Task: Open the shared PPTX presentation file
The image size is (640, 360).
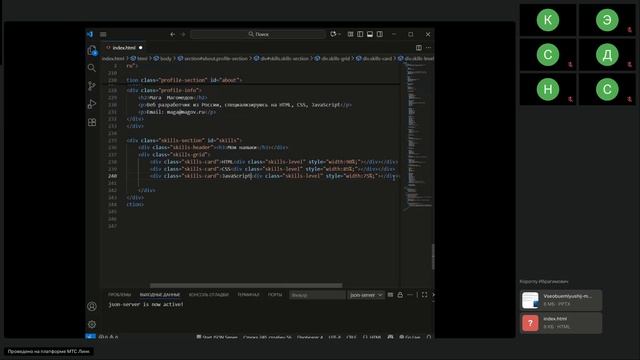Action: 561,300
